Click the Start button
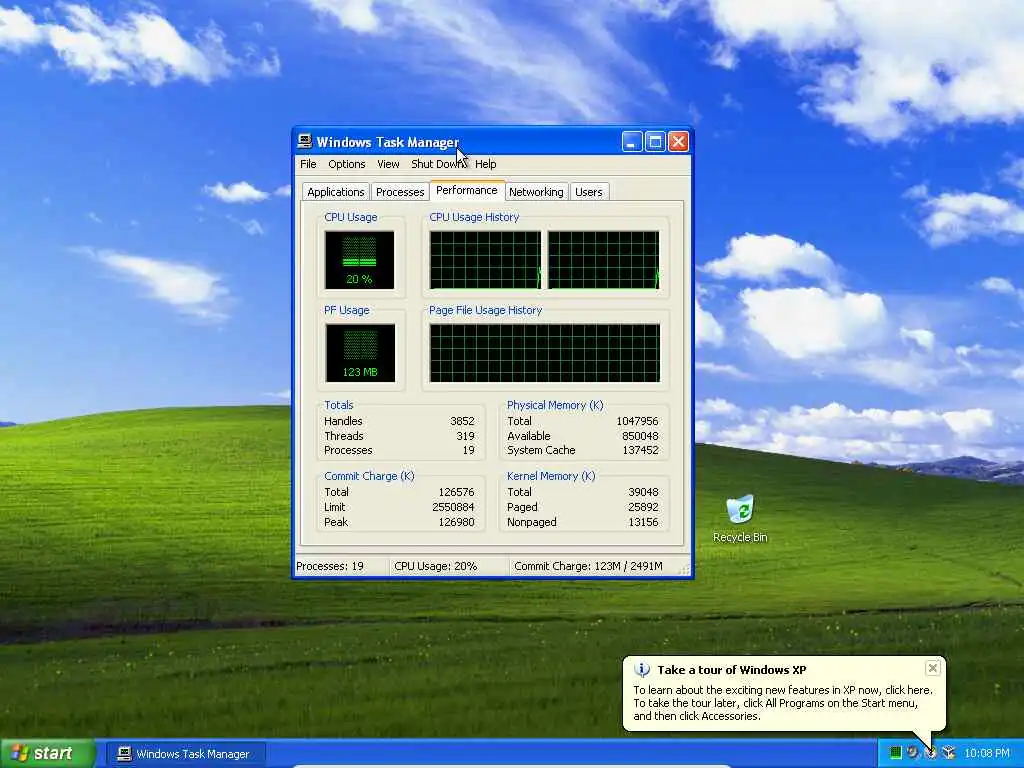This screenshot has height=768, width=1024. pyautogui.click(x=47, y=754)
